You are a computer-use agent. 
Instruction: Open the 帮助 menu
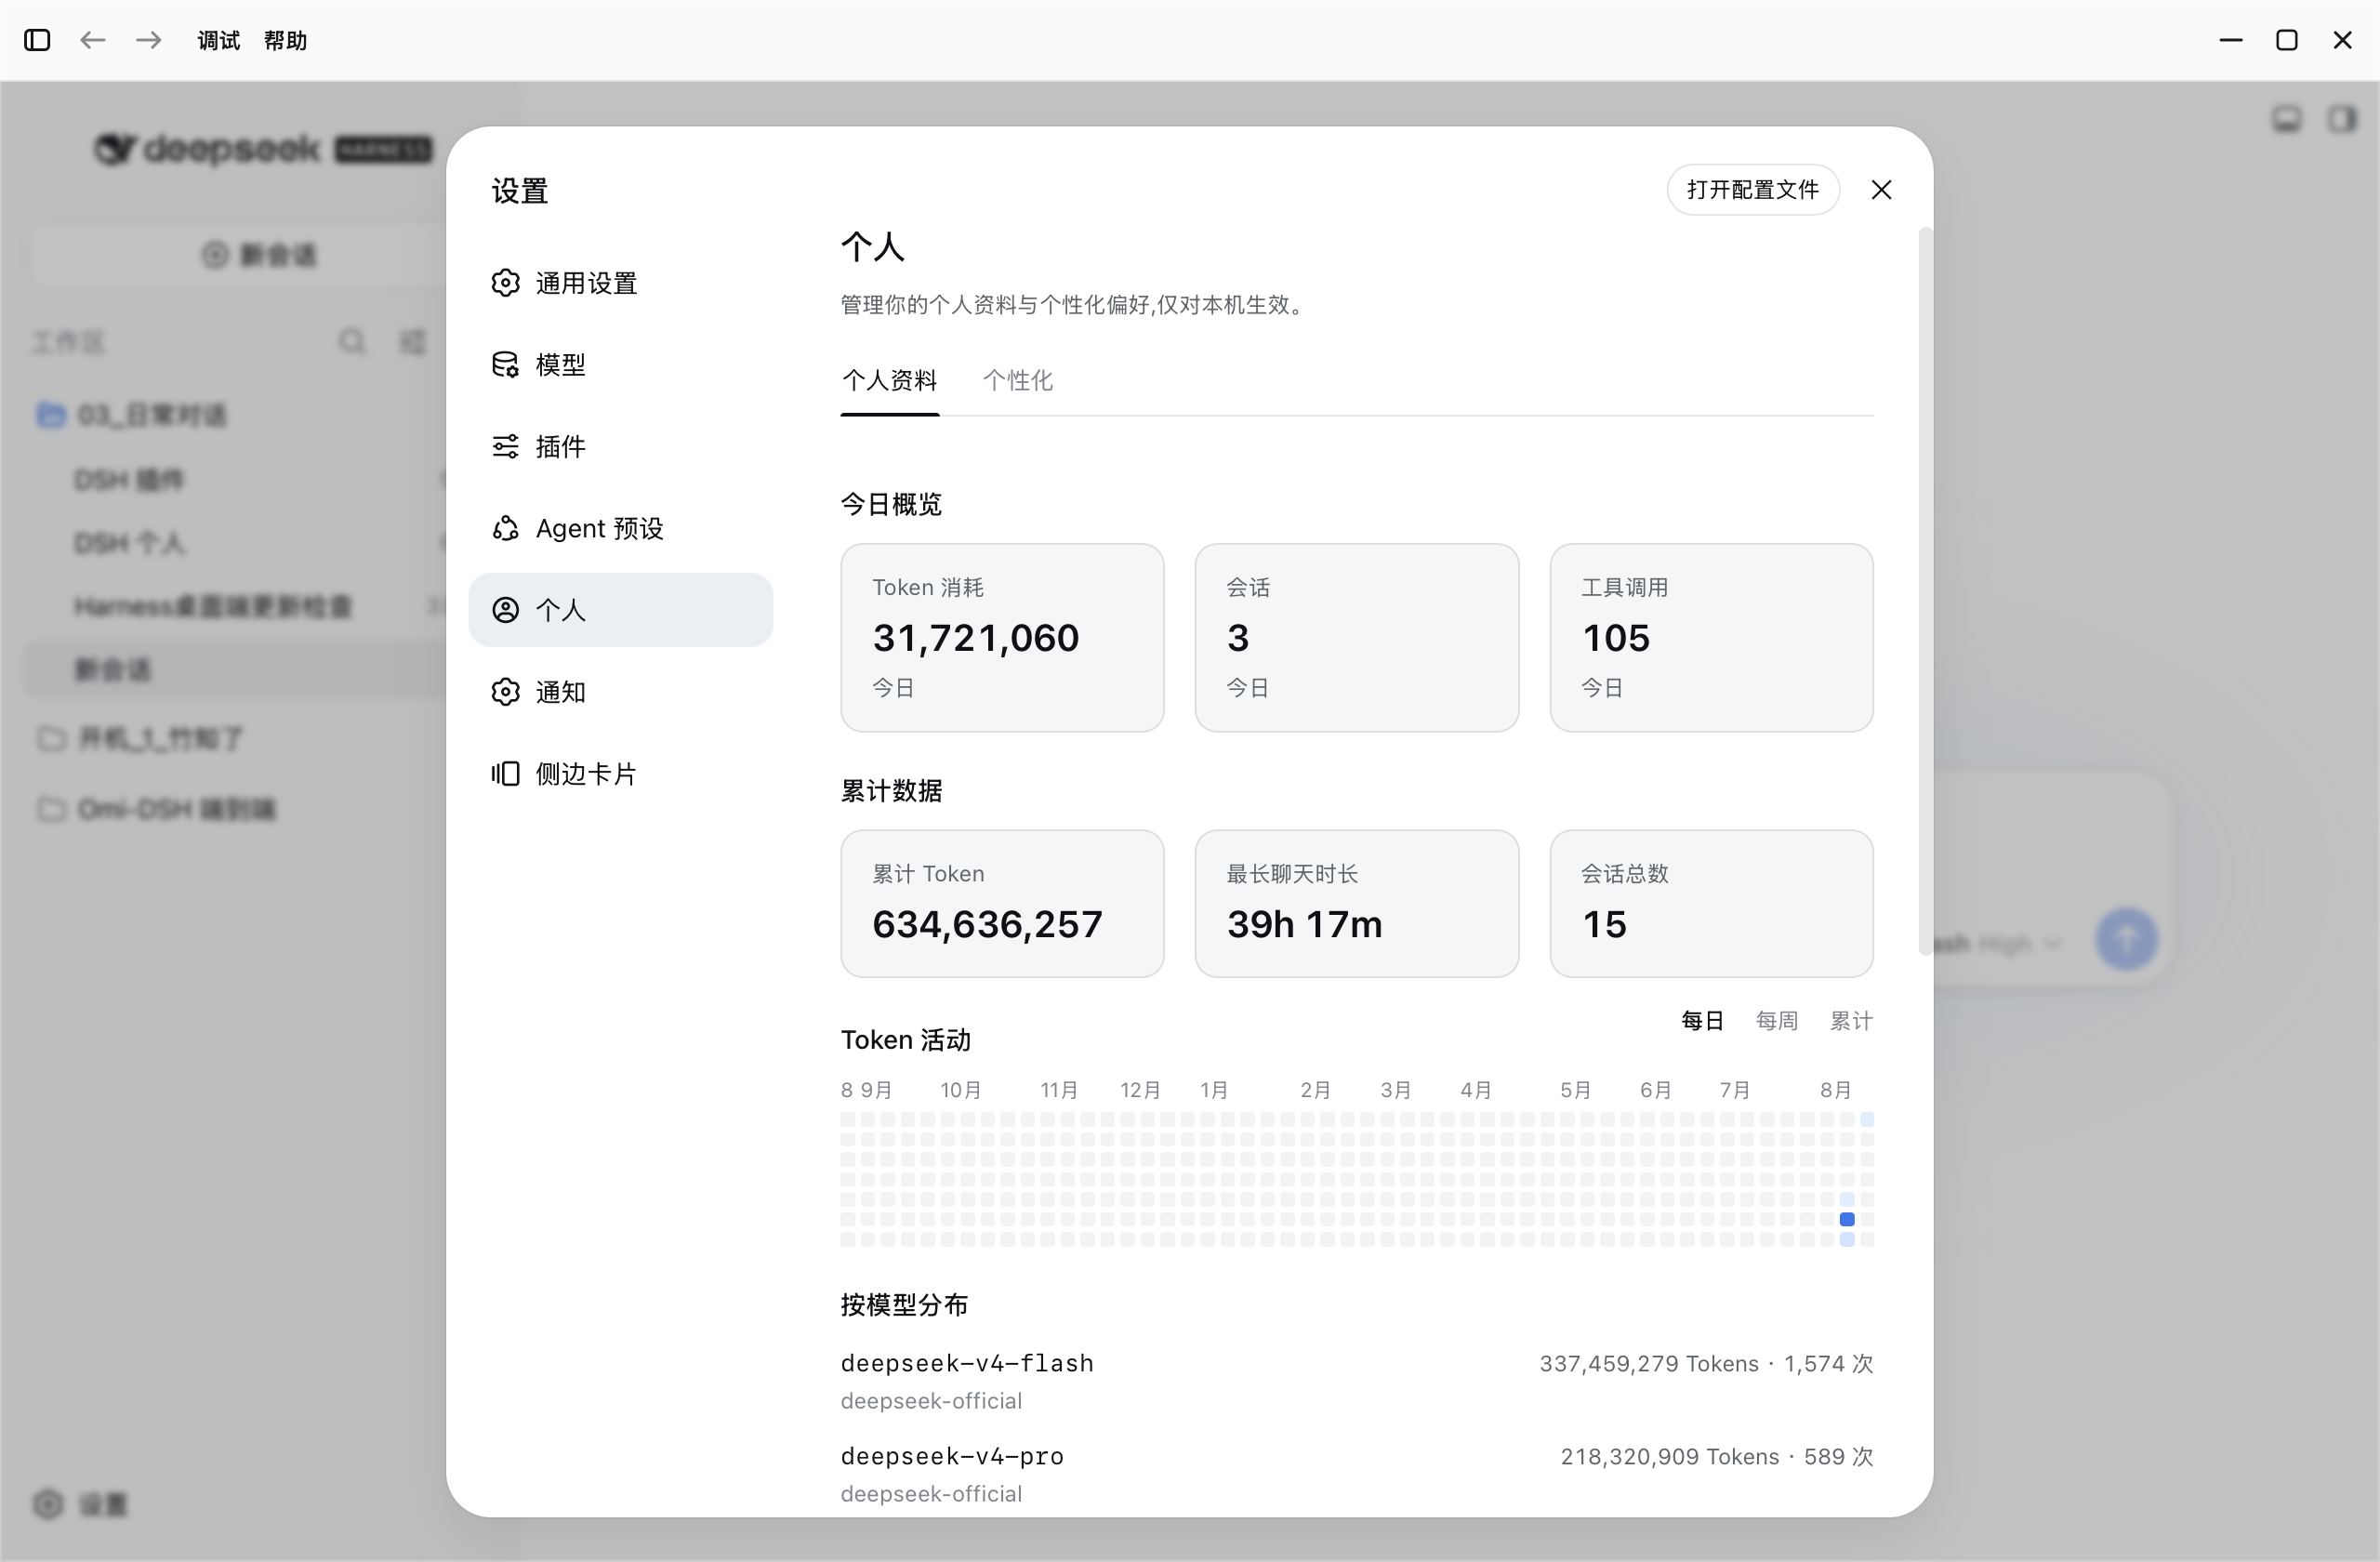pos(285,40)
